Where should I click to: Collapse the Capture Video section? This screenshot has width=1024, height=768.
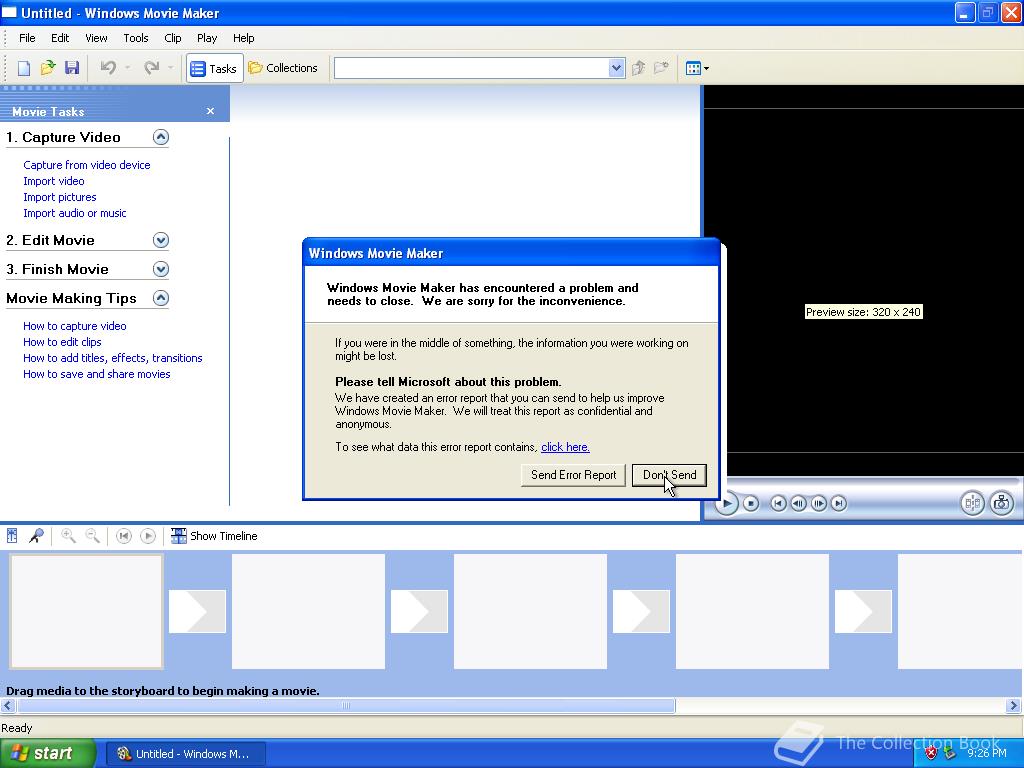click(161, 136)
